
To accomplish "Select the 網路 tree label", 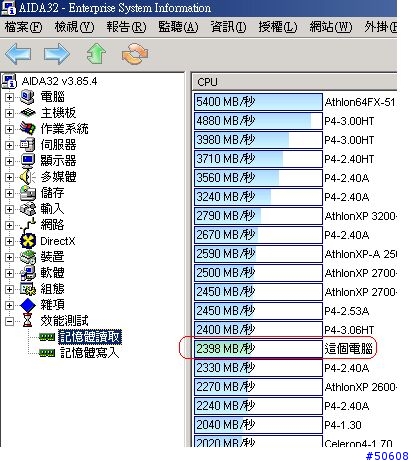I will 52,225.
